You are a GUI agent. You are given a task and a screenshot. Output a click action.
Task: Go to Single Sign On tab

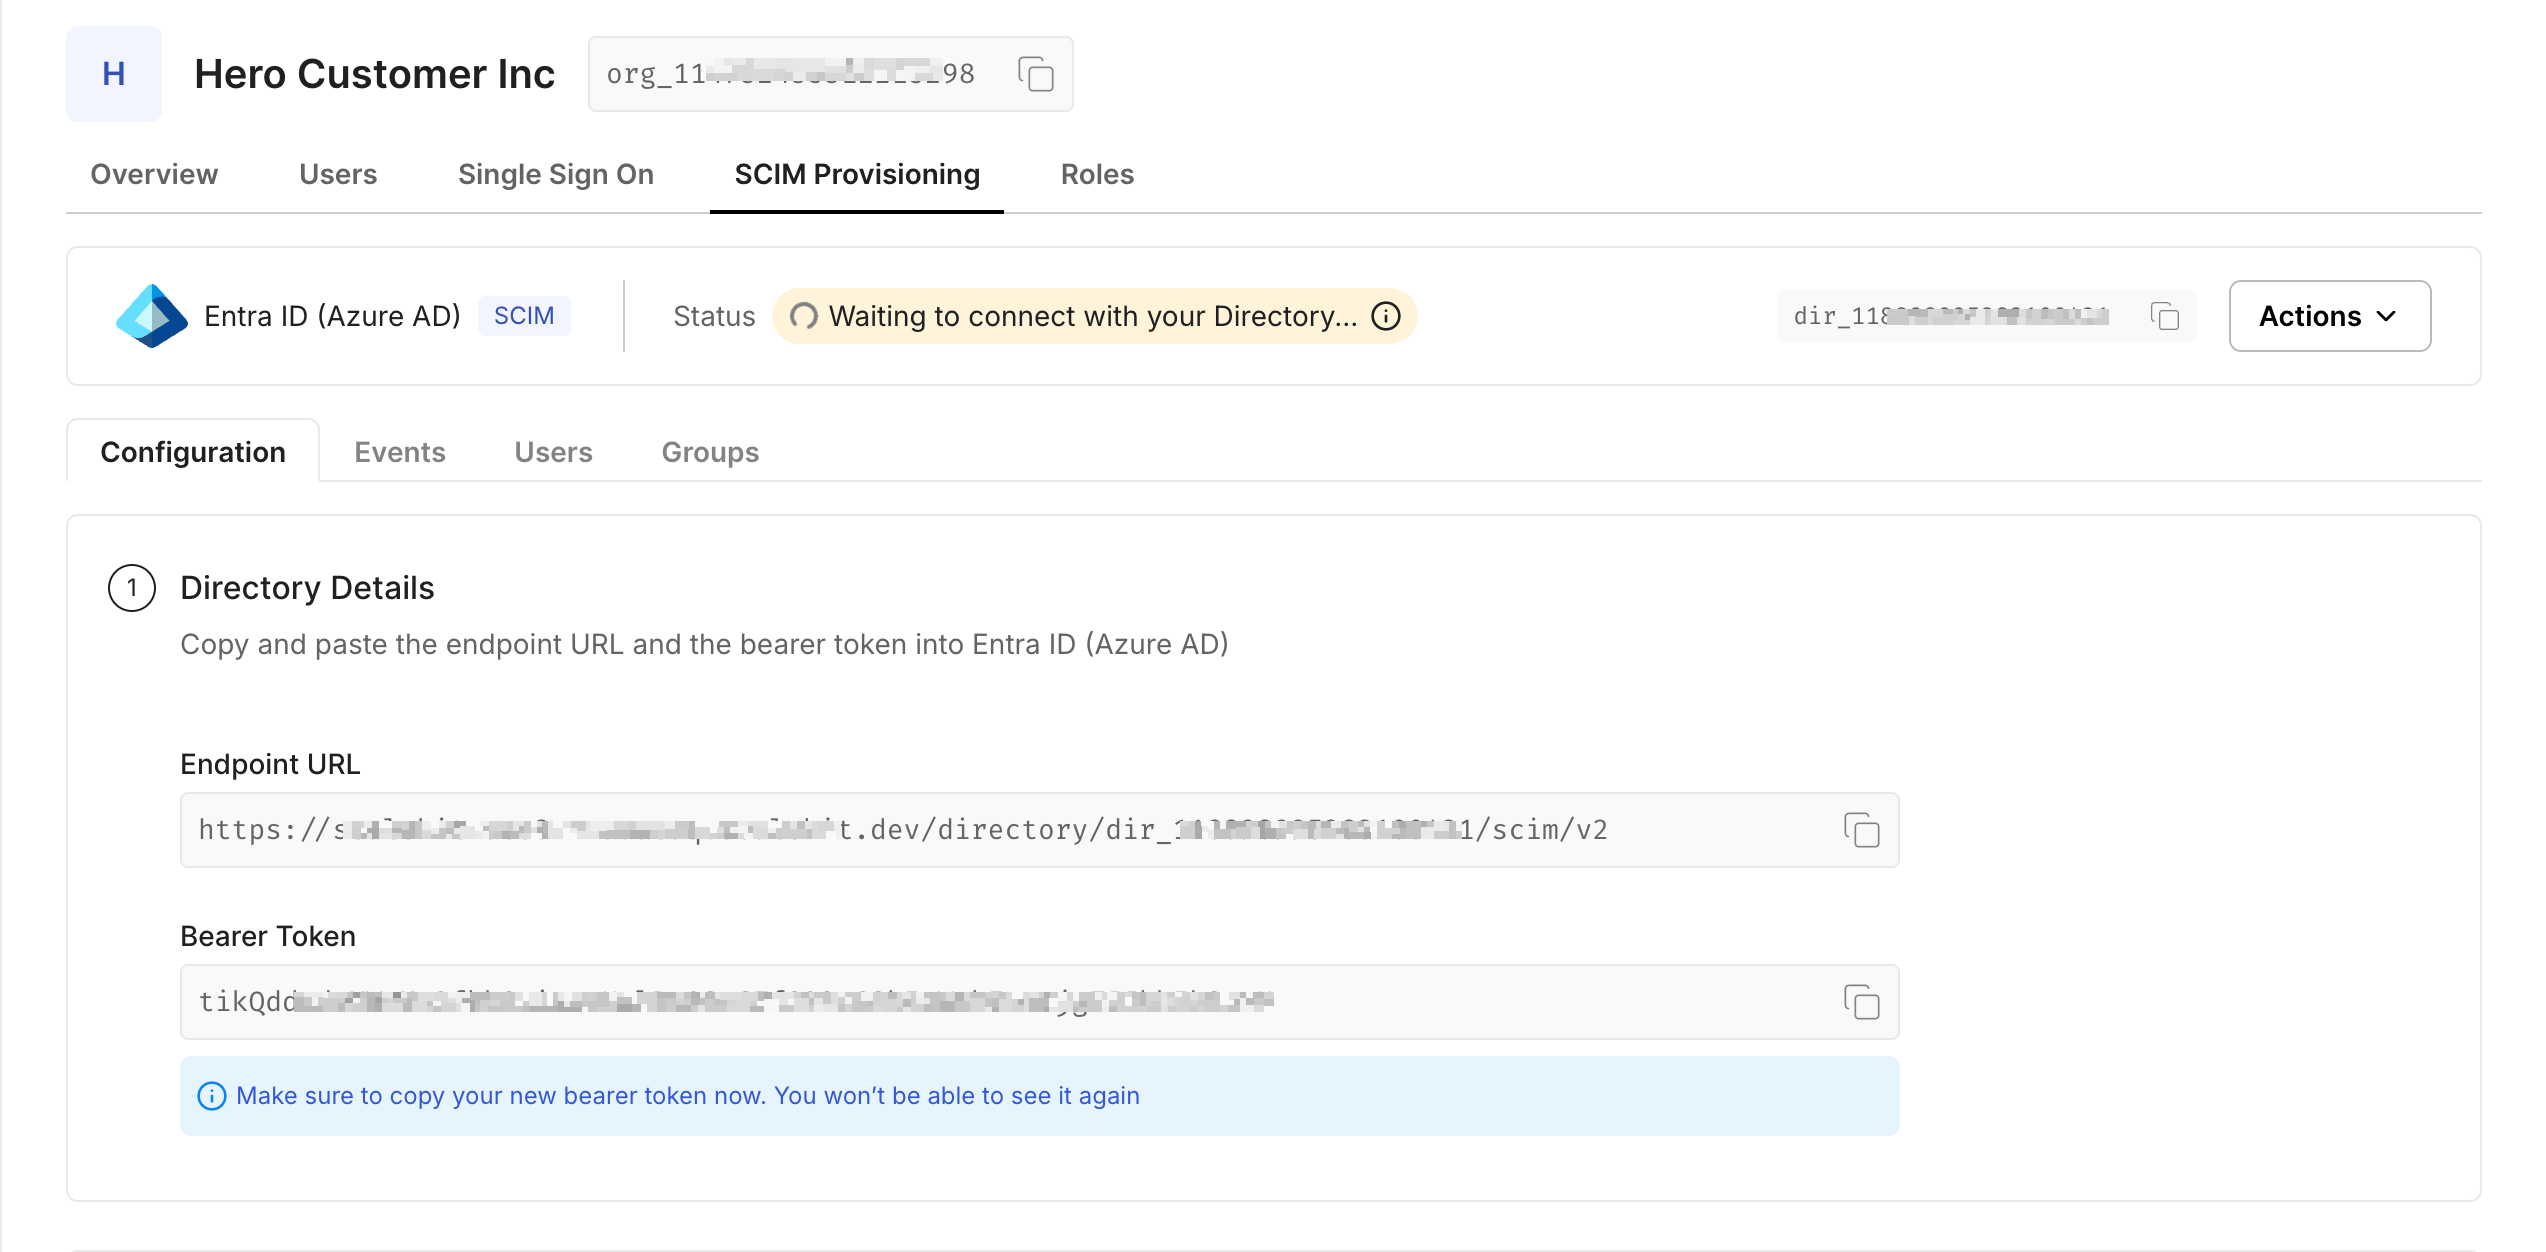tap(556, 174)
